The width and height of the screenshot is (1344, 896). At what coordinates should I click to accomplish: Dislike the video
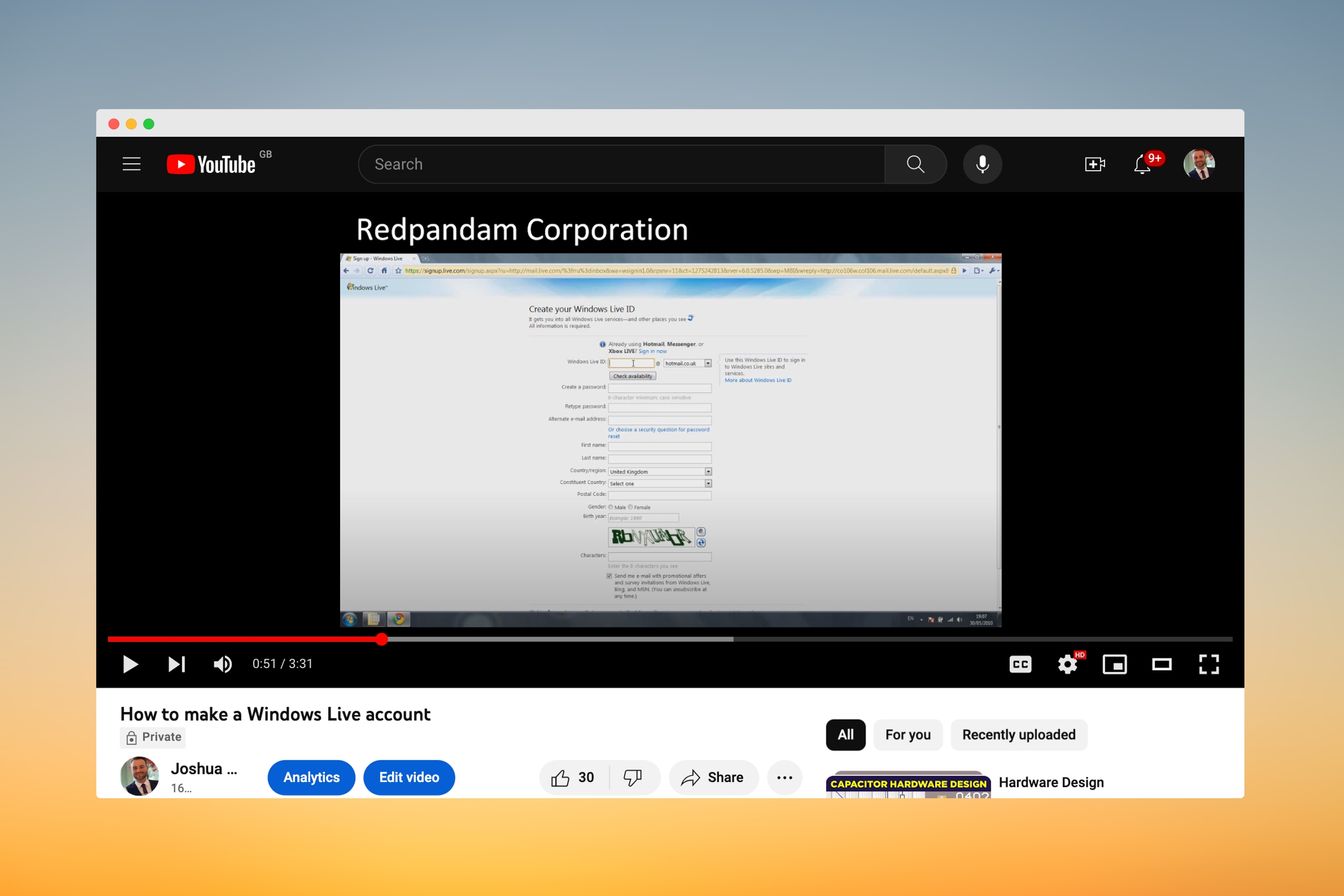[x=633, y=777]
